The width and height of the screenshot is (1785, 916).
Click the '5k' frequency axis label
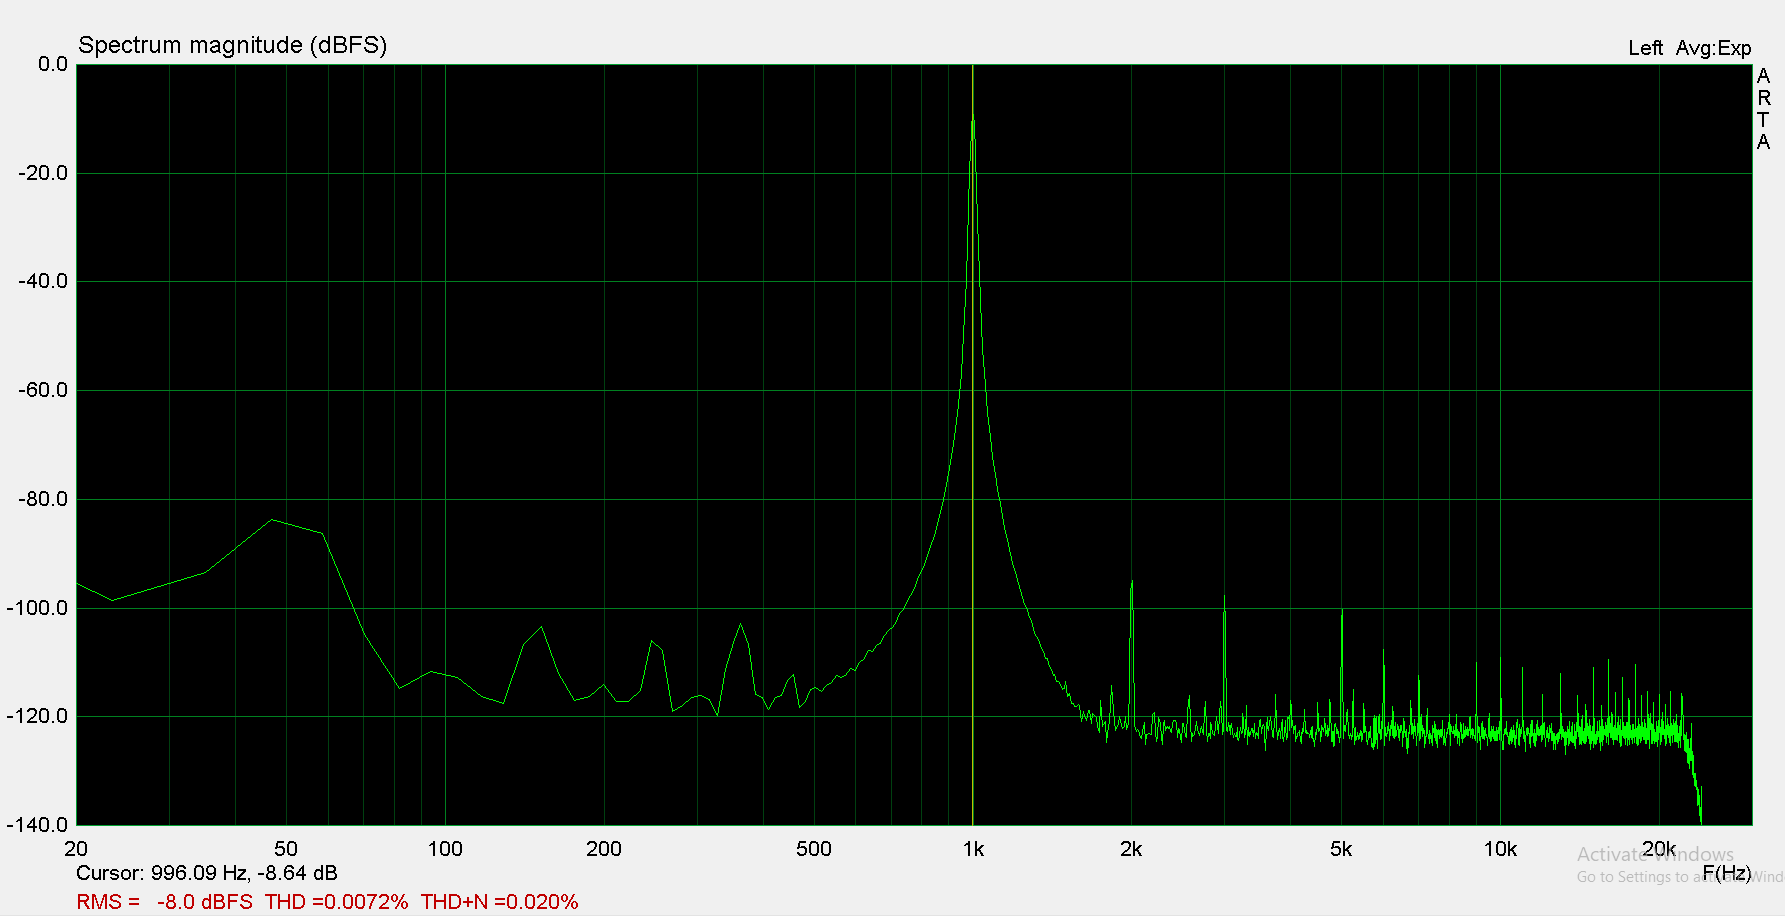click(1341, 849)
